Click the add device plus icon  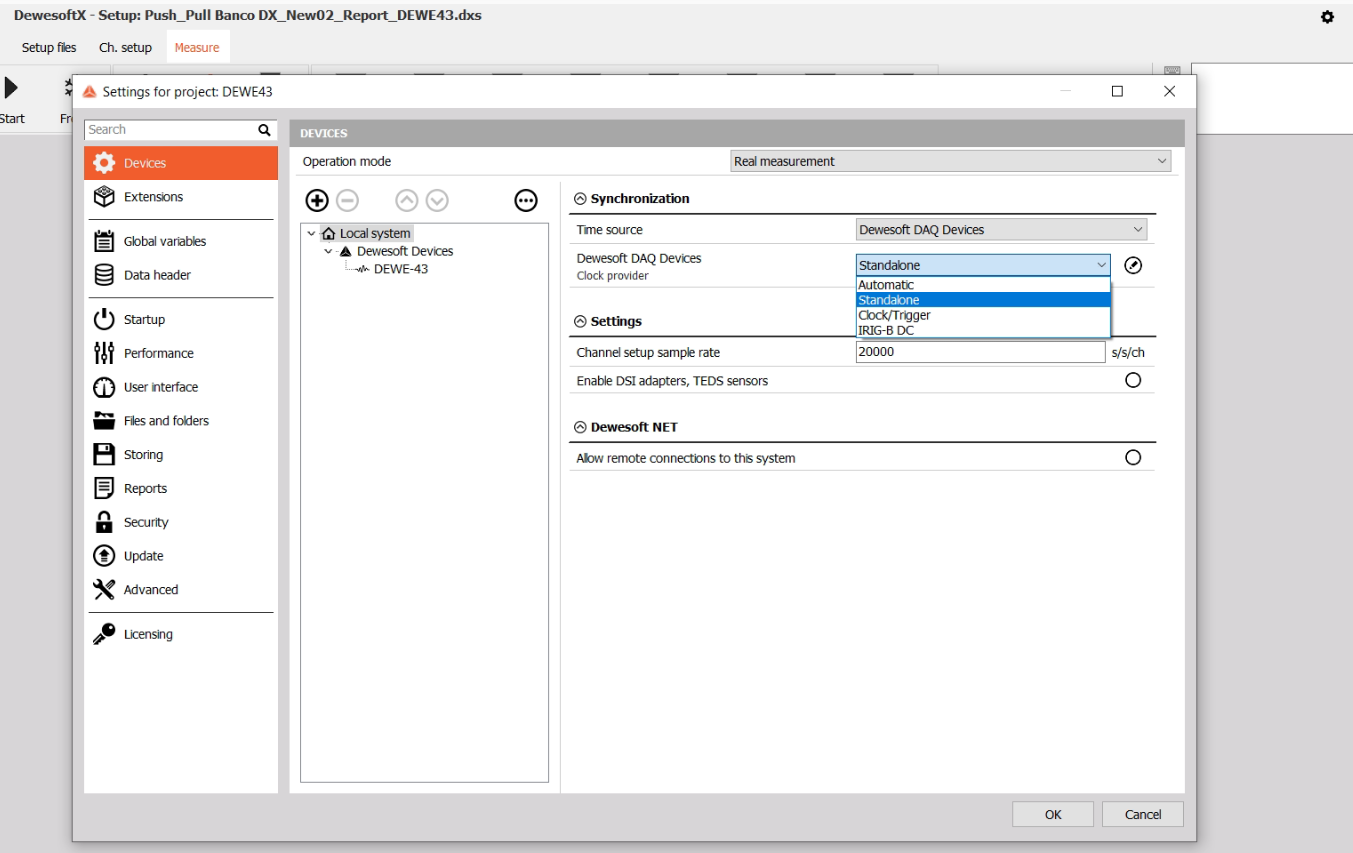[x=317, y=201]
